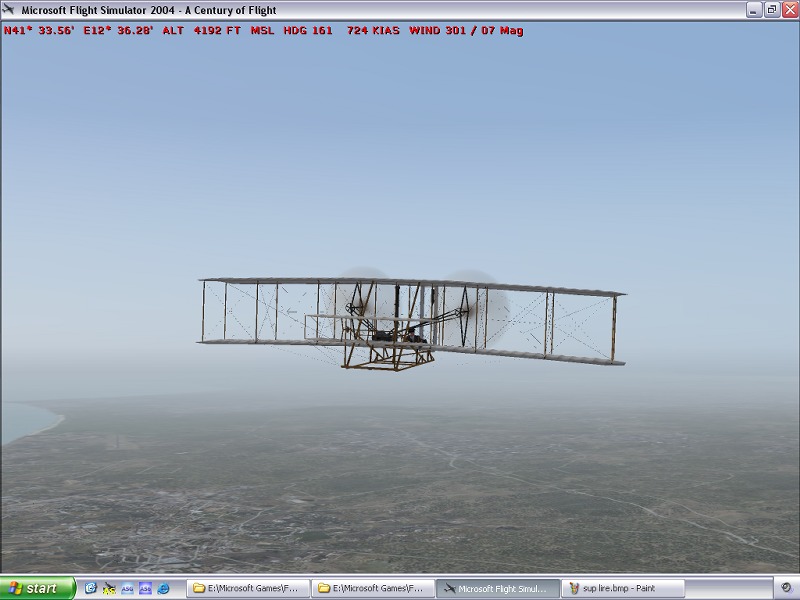The width and height of the screenshot is (800, 600).
Task: Restore down the Flight Simulator window
Action: (x=771, y=9)
